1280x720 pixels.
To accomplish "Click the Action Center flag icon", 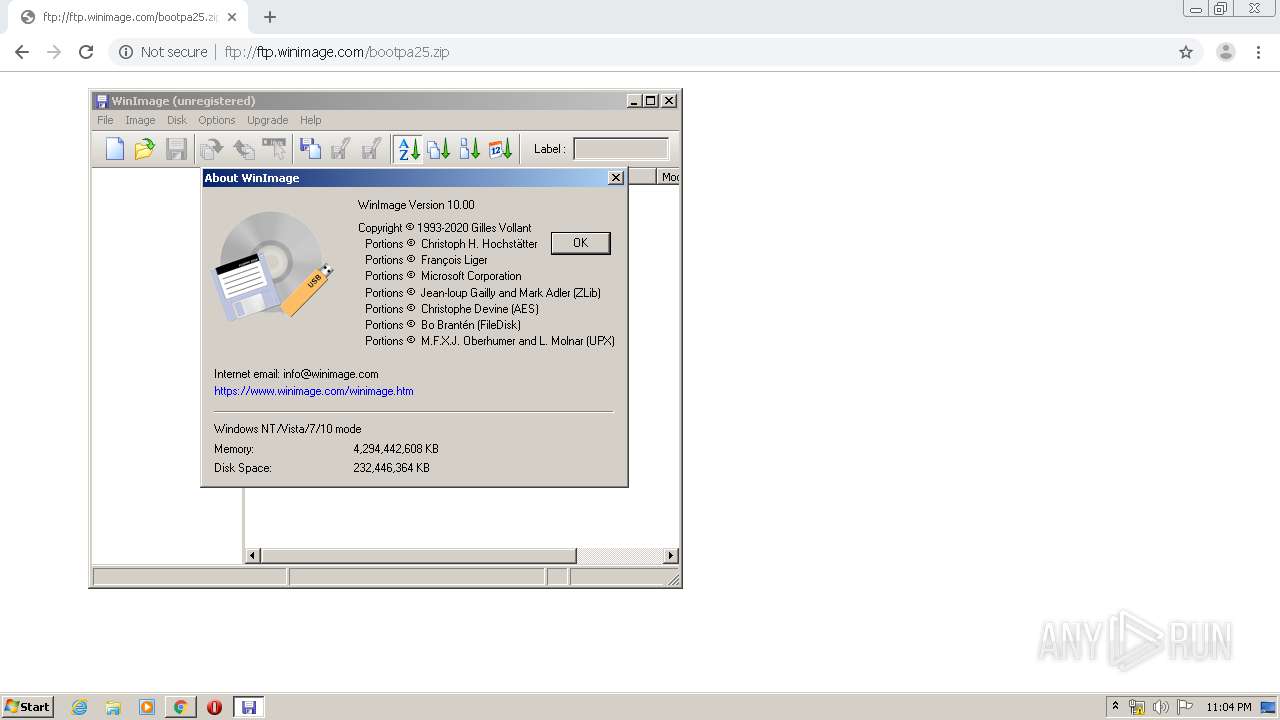I will coord(1185,707).
